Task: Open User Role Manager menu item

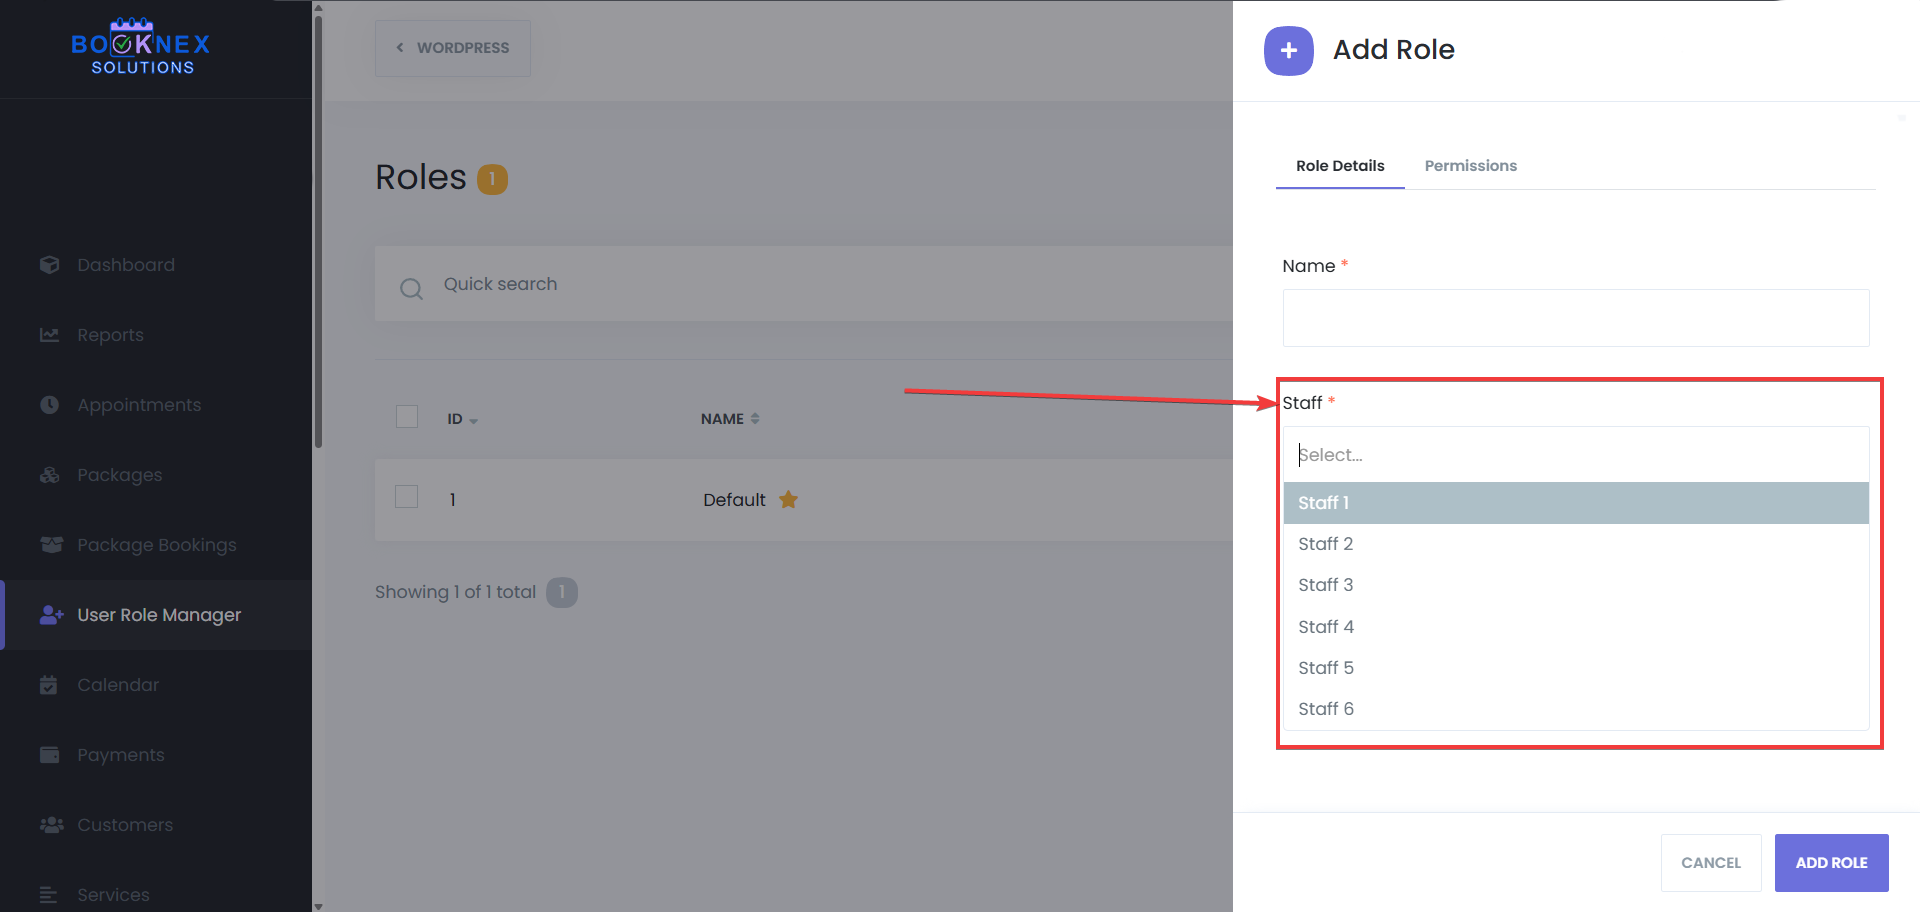Action: pos(159,615)
